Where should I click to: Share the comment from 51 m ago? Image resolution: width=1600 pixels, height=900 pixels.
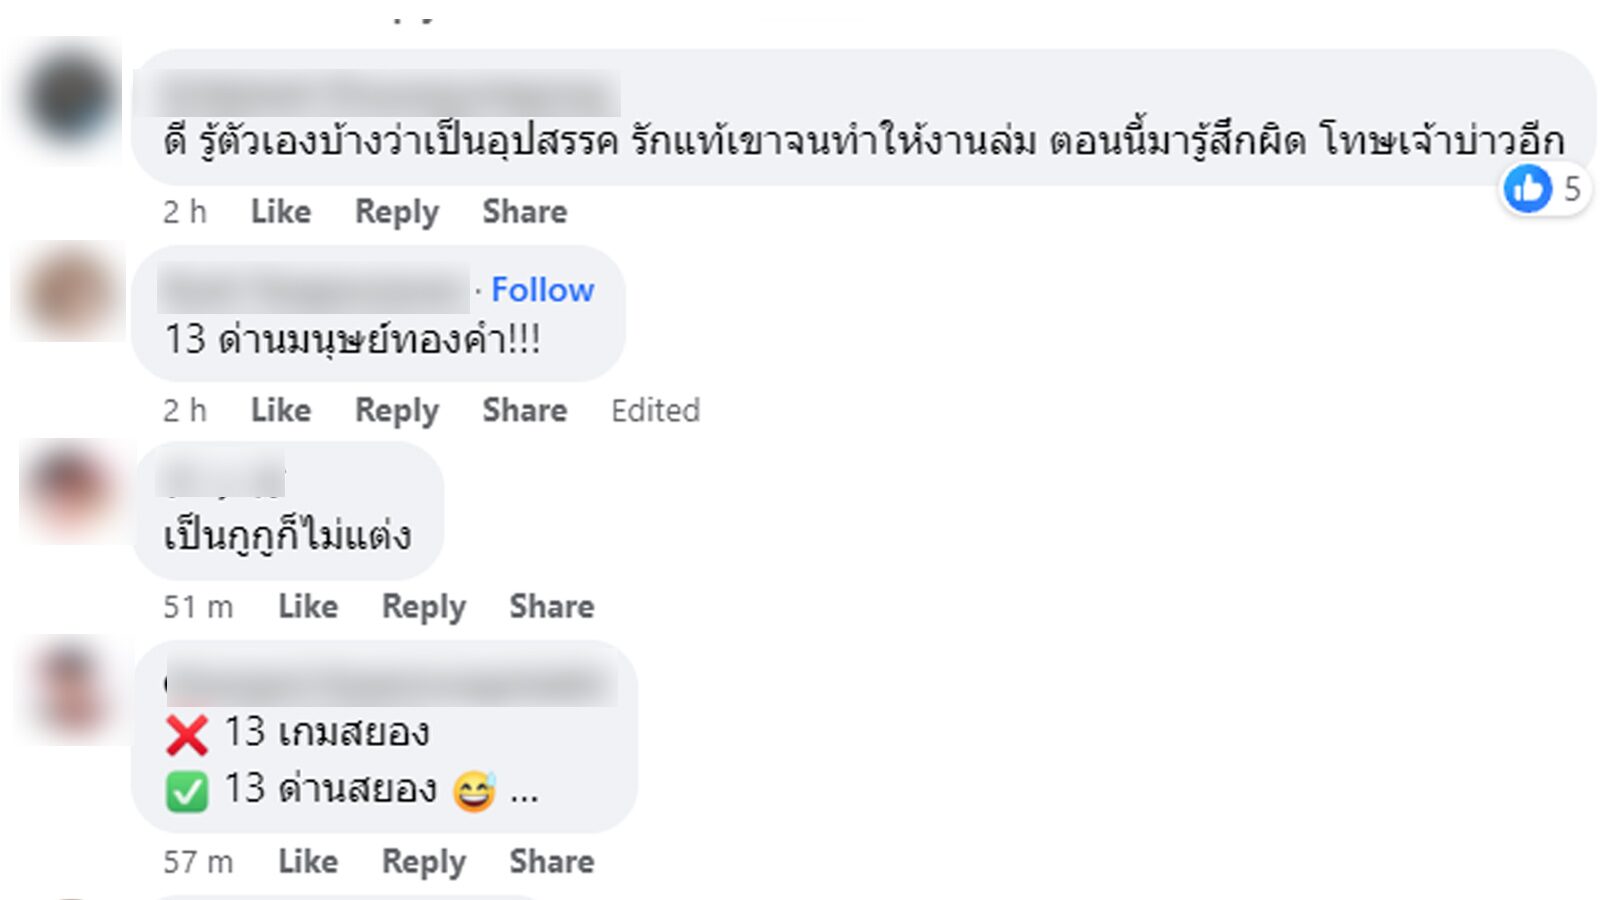pos(551,606)
